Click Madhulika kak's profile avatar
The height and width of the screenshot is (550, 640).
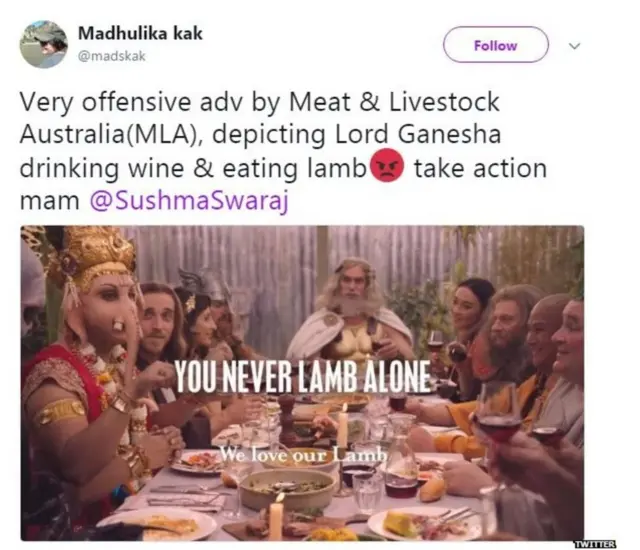43,45
